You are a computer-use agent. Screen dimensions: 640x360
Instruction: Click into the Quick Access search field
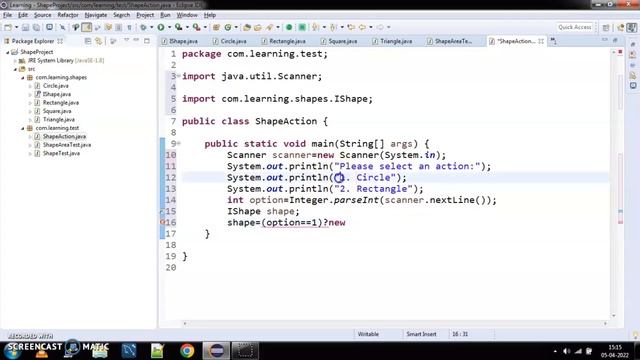[575, 27]
